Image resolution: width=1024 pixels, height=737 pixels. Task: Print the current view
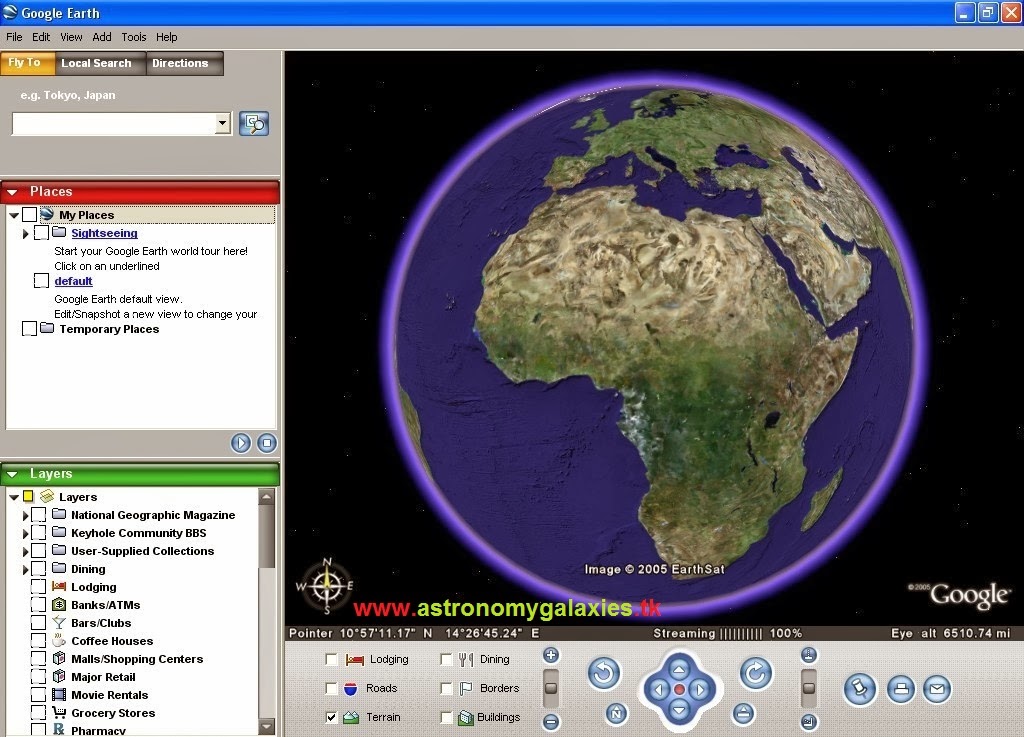tap(901, 689)
